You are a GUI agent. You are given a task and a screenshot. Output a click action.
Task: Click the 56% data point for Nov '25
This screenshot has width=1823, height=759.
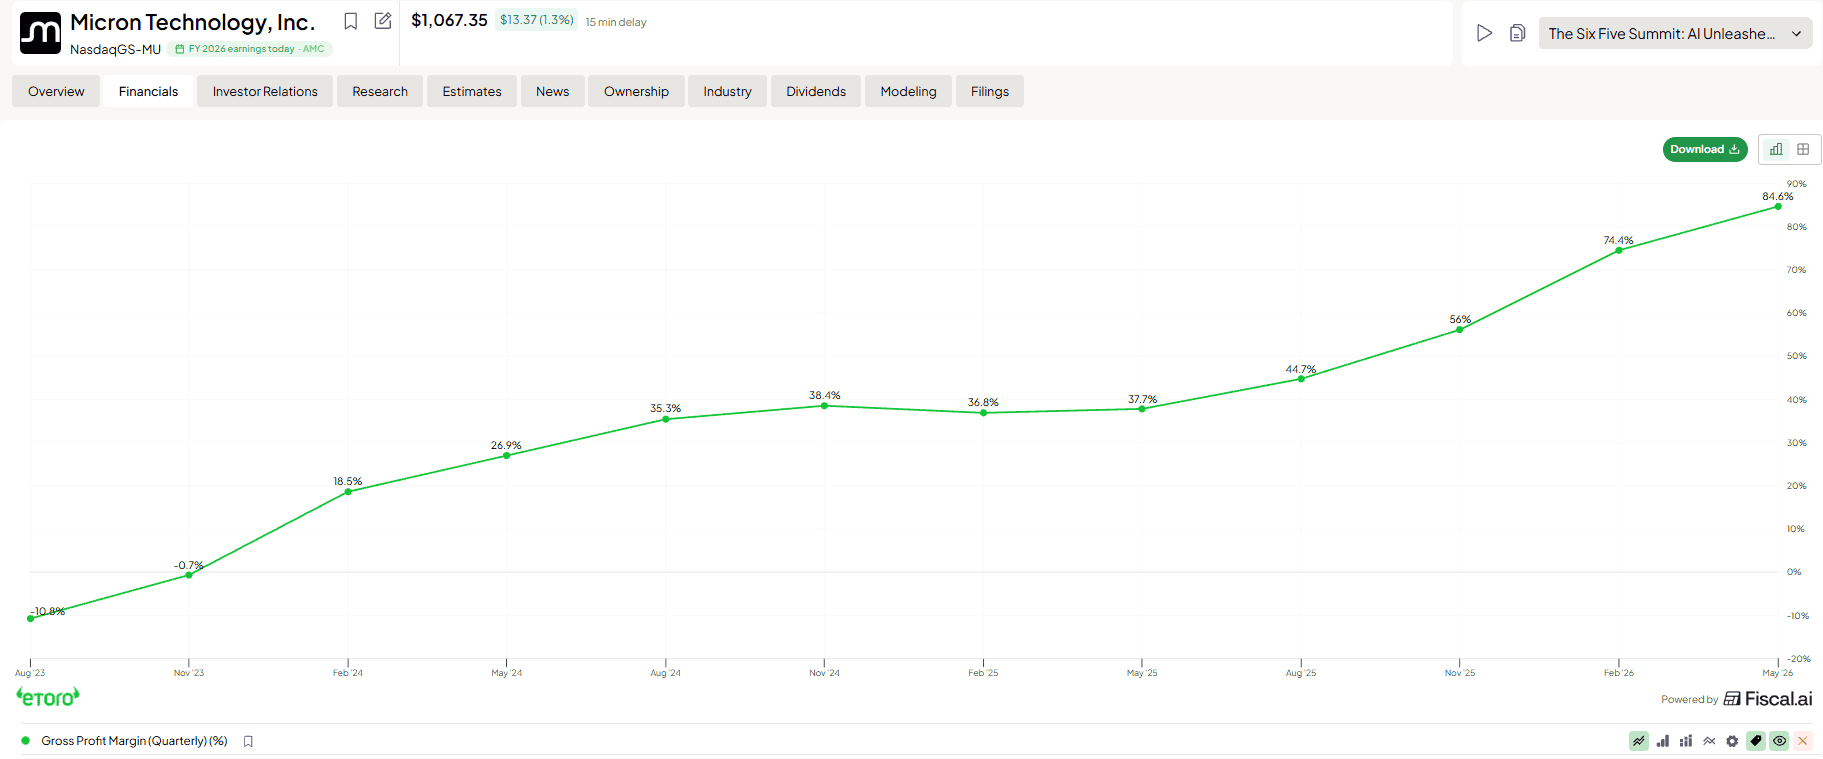click(x=1460, y=330)
